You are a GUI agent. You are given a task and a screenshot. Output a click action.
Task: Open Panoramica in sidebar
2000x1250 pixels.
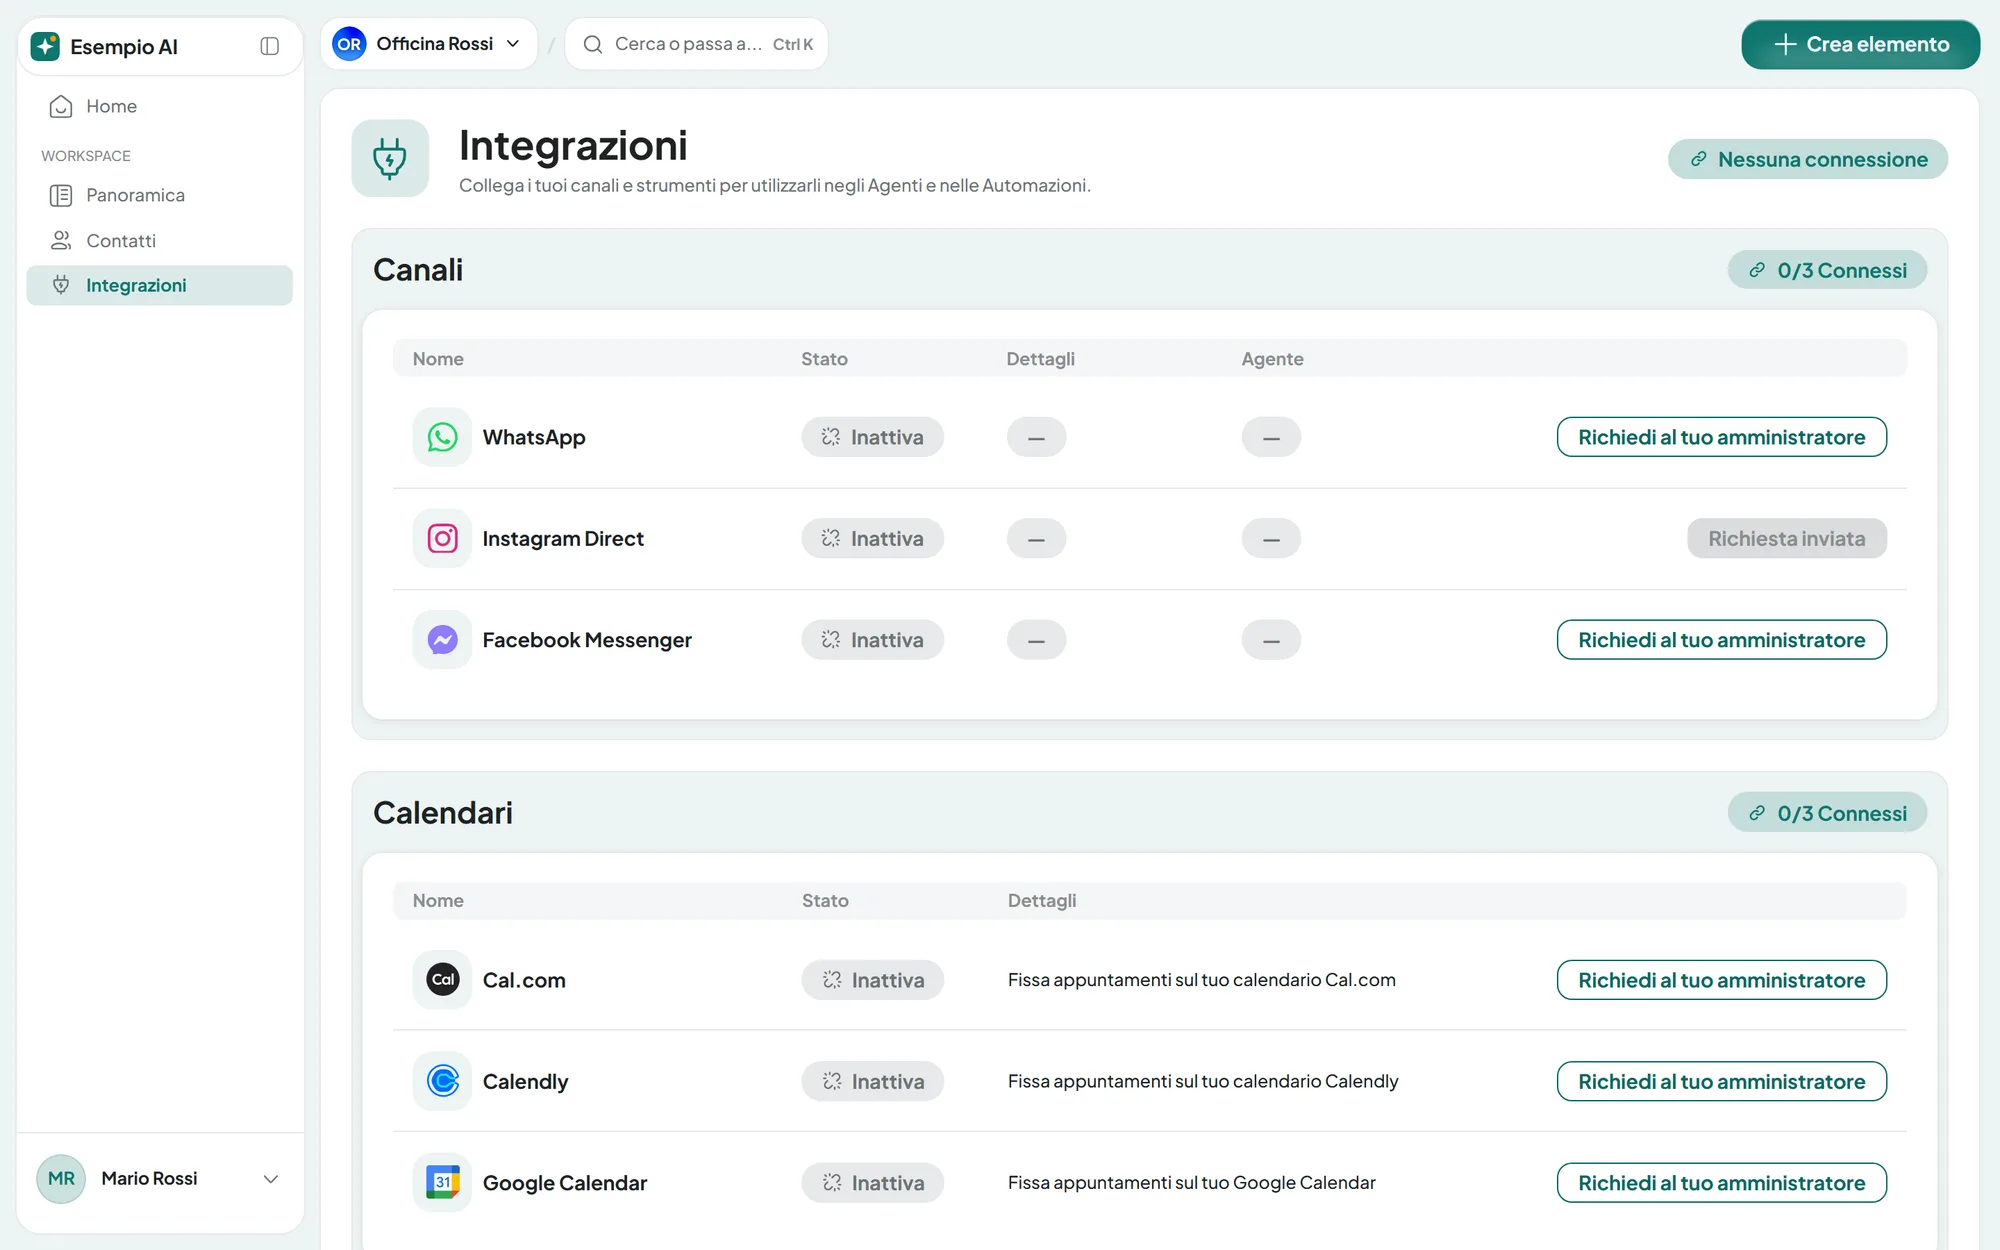(160, 195)
